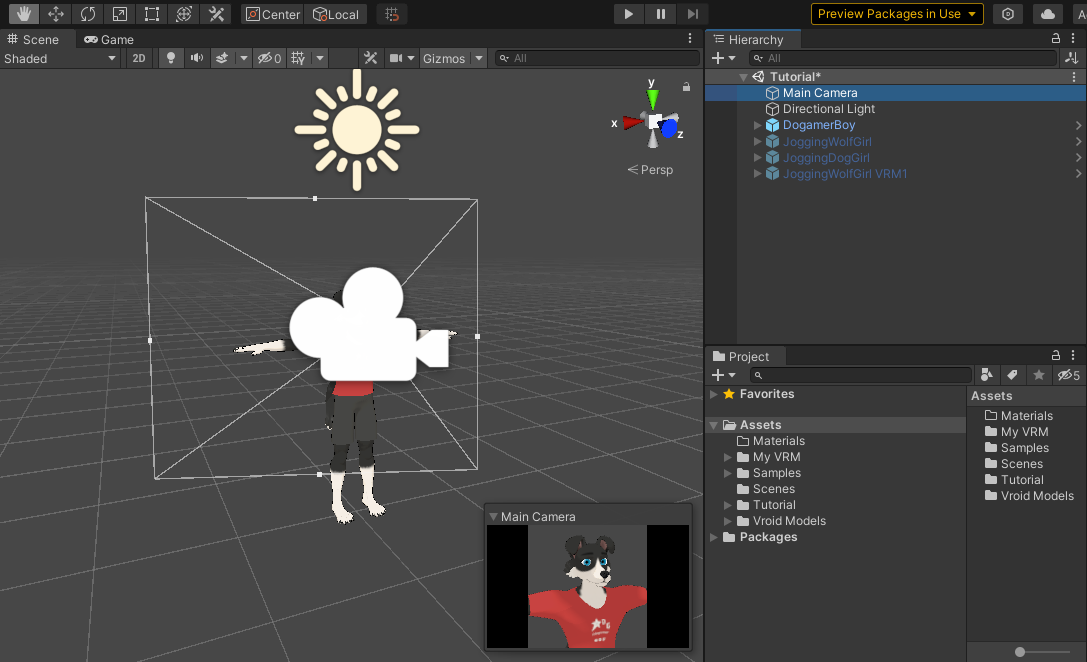Image resolution: width=1087 pixels, height=662 pixels.
Task: Open the Shaded draw mode dropdown
Action: click(x=60, y=58)
